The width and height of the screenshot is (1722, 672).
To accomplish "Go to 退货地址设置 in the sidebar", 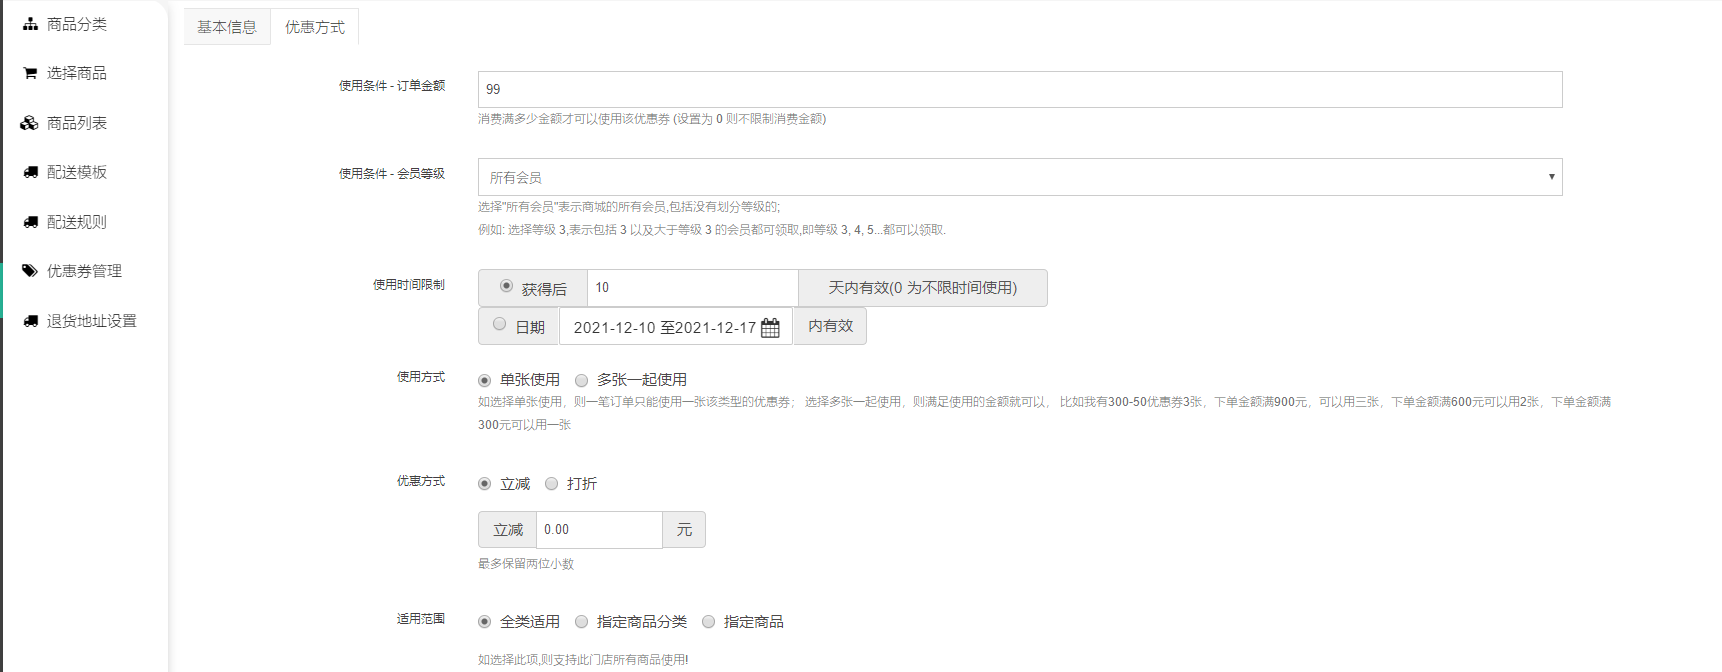I will coord(91,321).
